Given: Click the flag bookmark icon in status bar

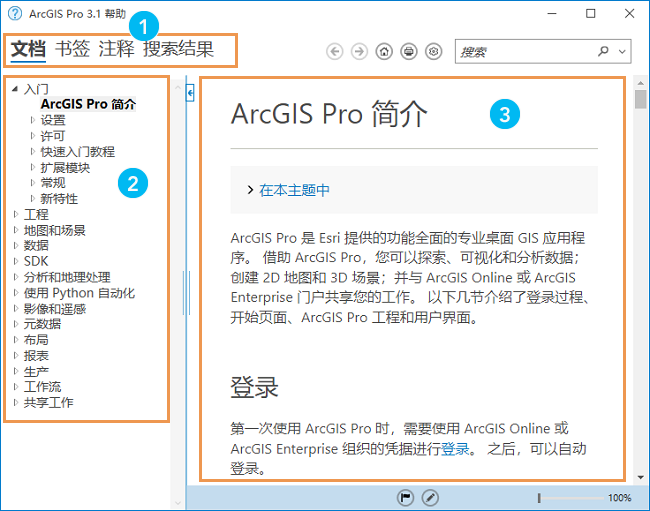Looking at the screenshot, I should (406, 497).
